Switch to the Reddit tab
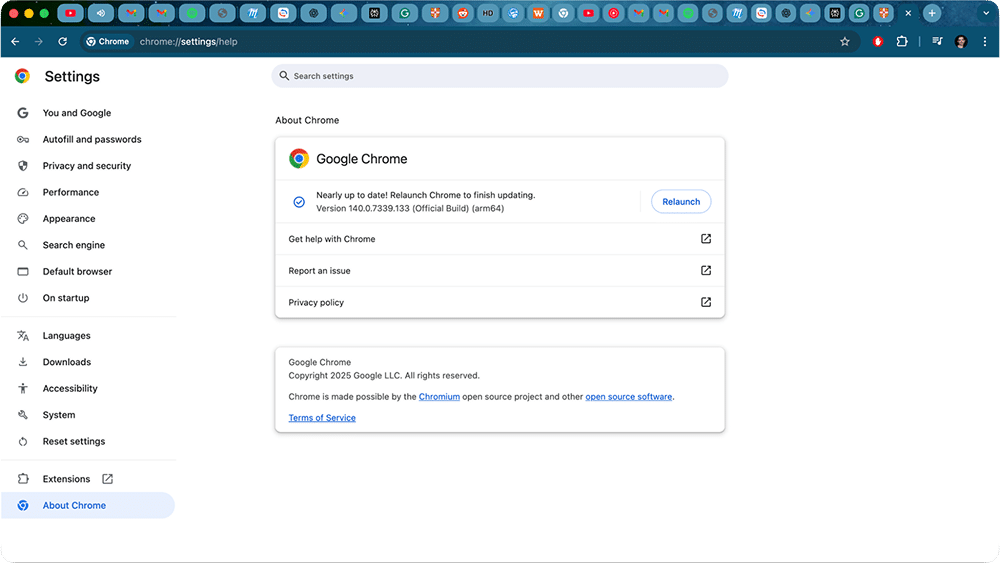The image size is (1000, 563). point(461,14)
